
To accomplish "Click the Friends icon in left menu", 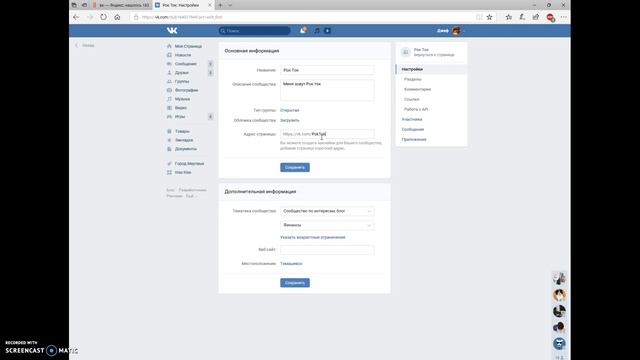I will (x=169, y=73).
